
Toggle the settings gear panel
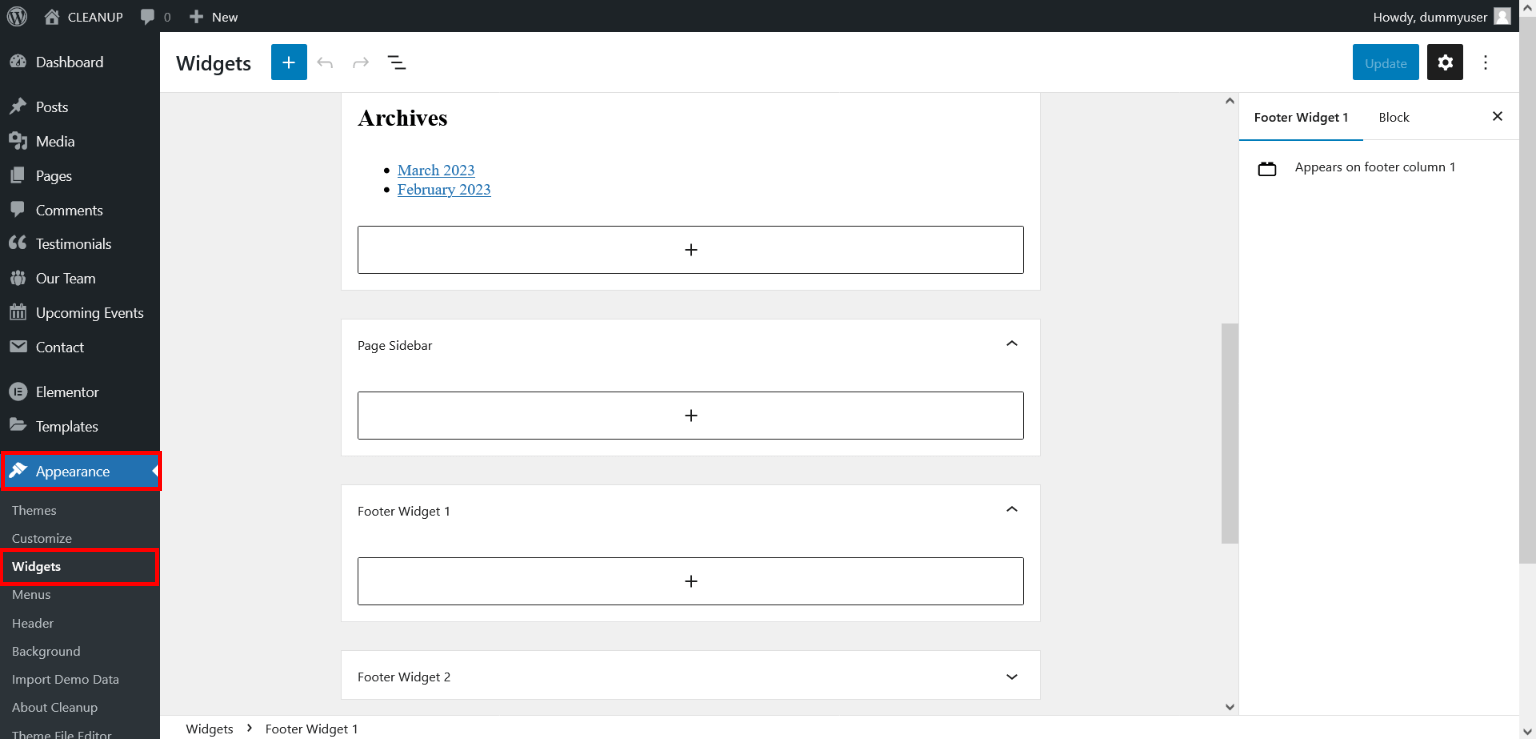1445,63
